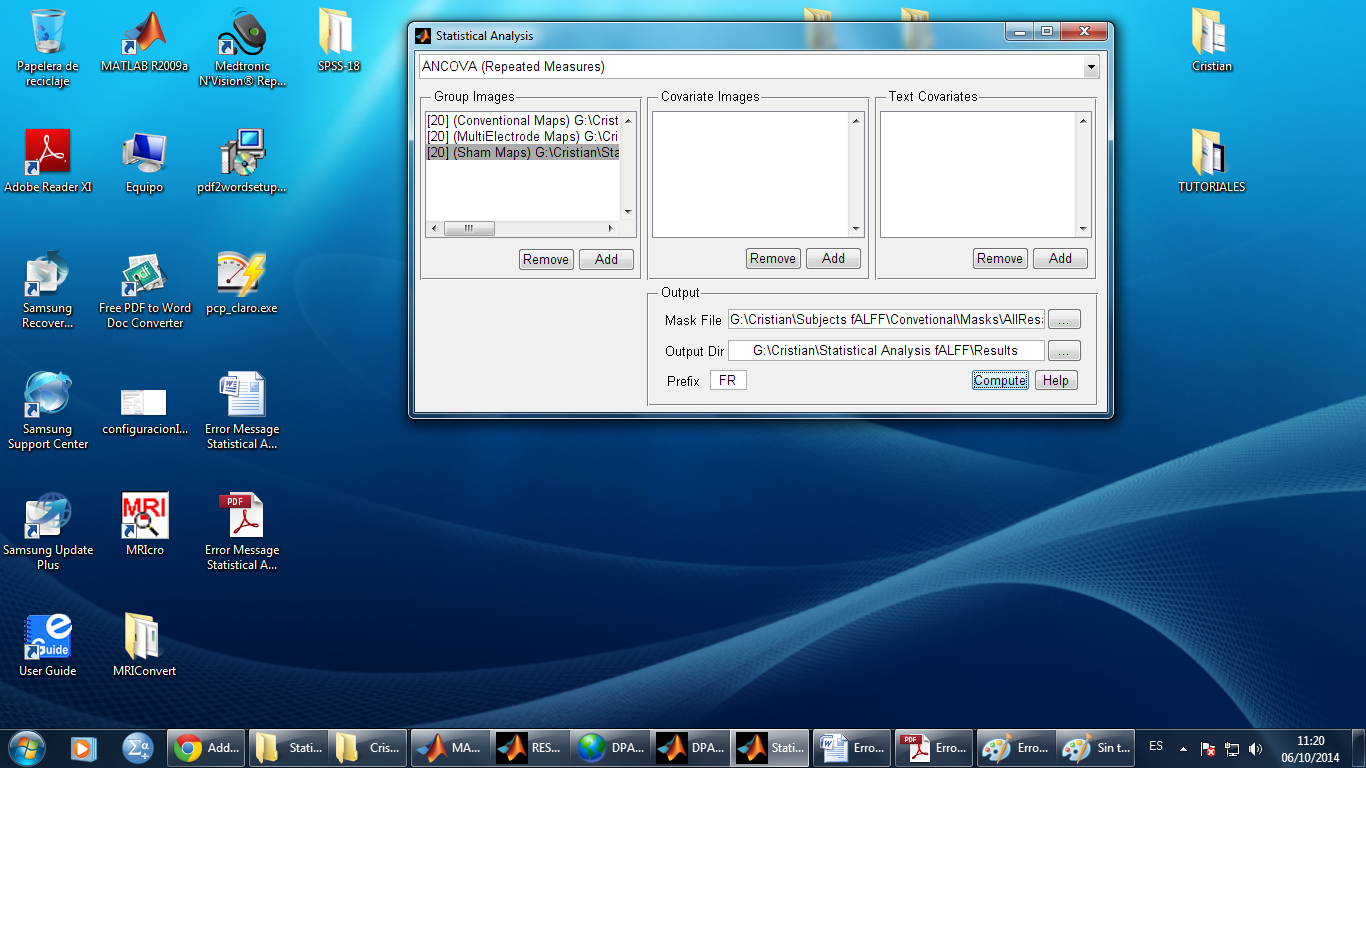Click the Help button in Statistical Analysis

pos(1056,380)
